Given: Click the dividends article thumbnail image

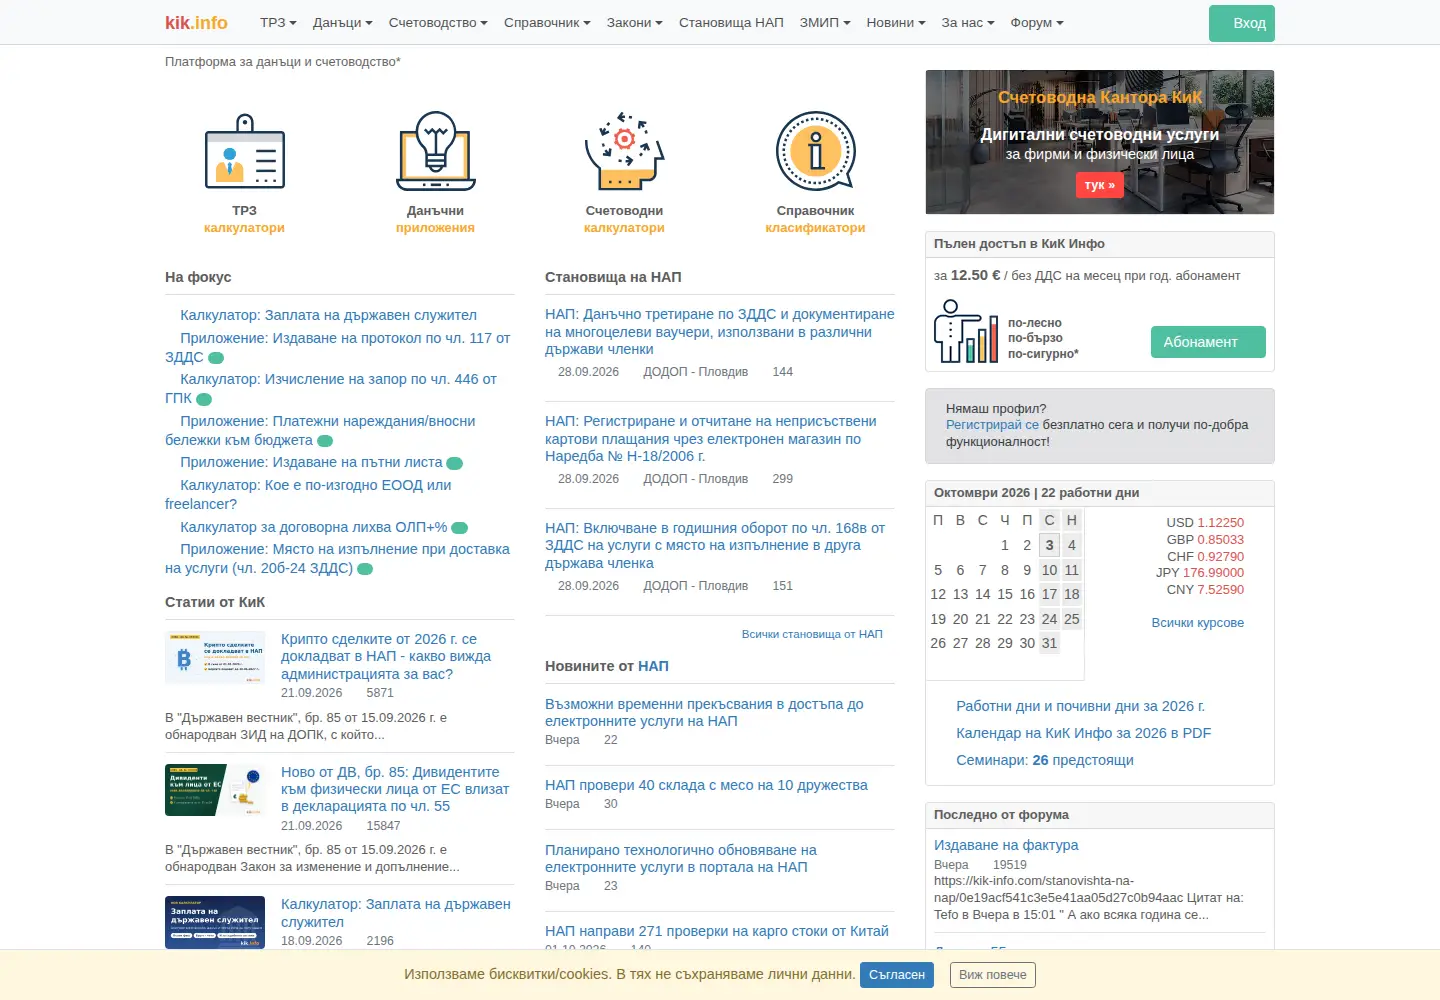Looking at the screenshot, I should 215,790.
